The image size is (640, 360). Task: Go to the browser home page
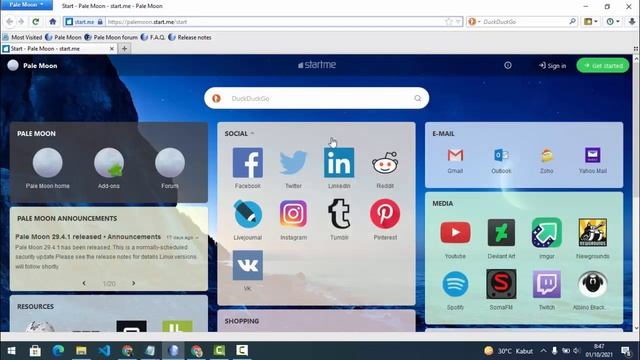53,22
